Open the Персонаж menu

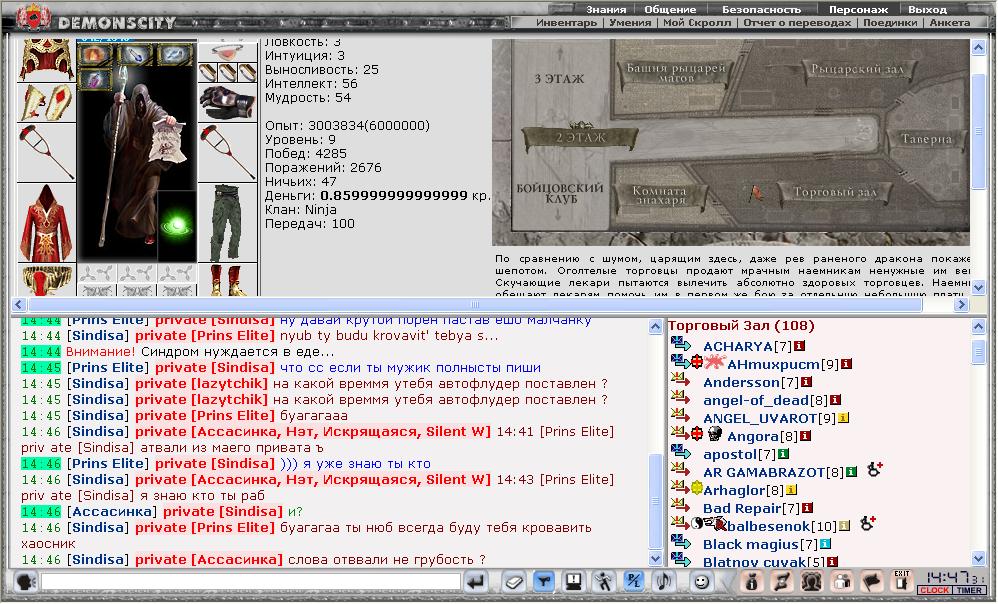click(859, 10)
